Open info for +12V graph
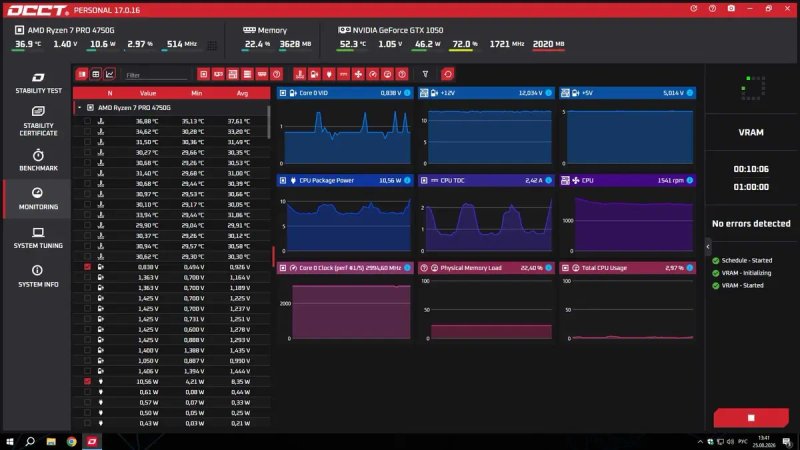 (x=548, y=93)
